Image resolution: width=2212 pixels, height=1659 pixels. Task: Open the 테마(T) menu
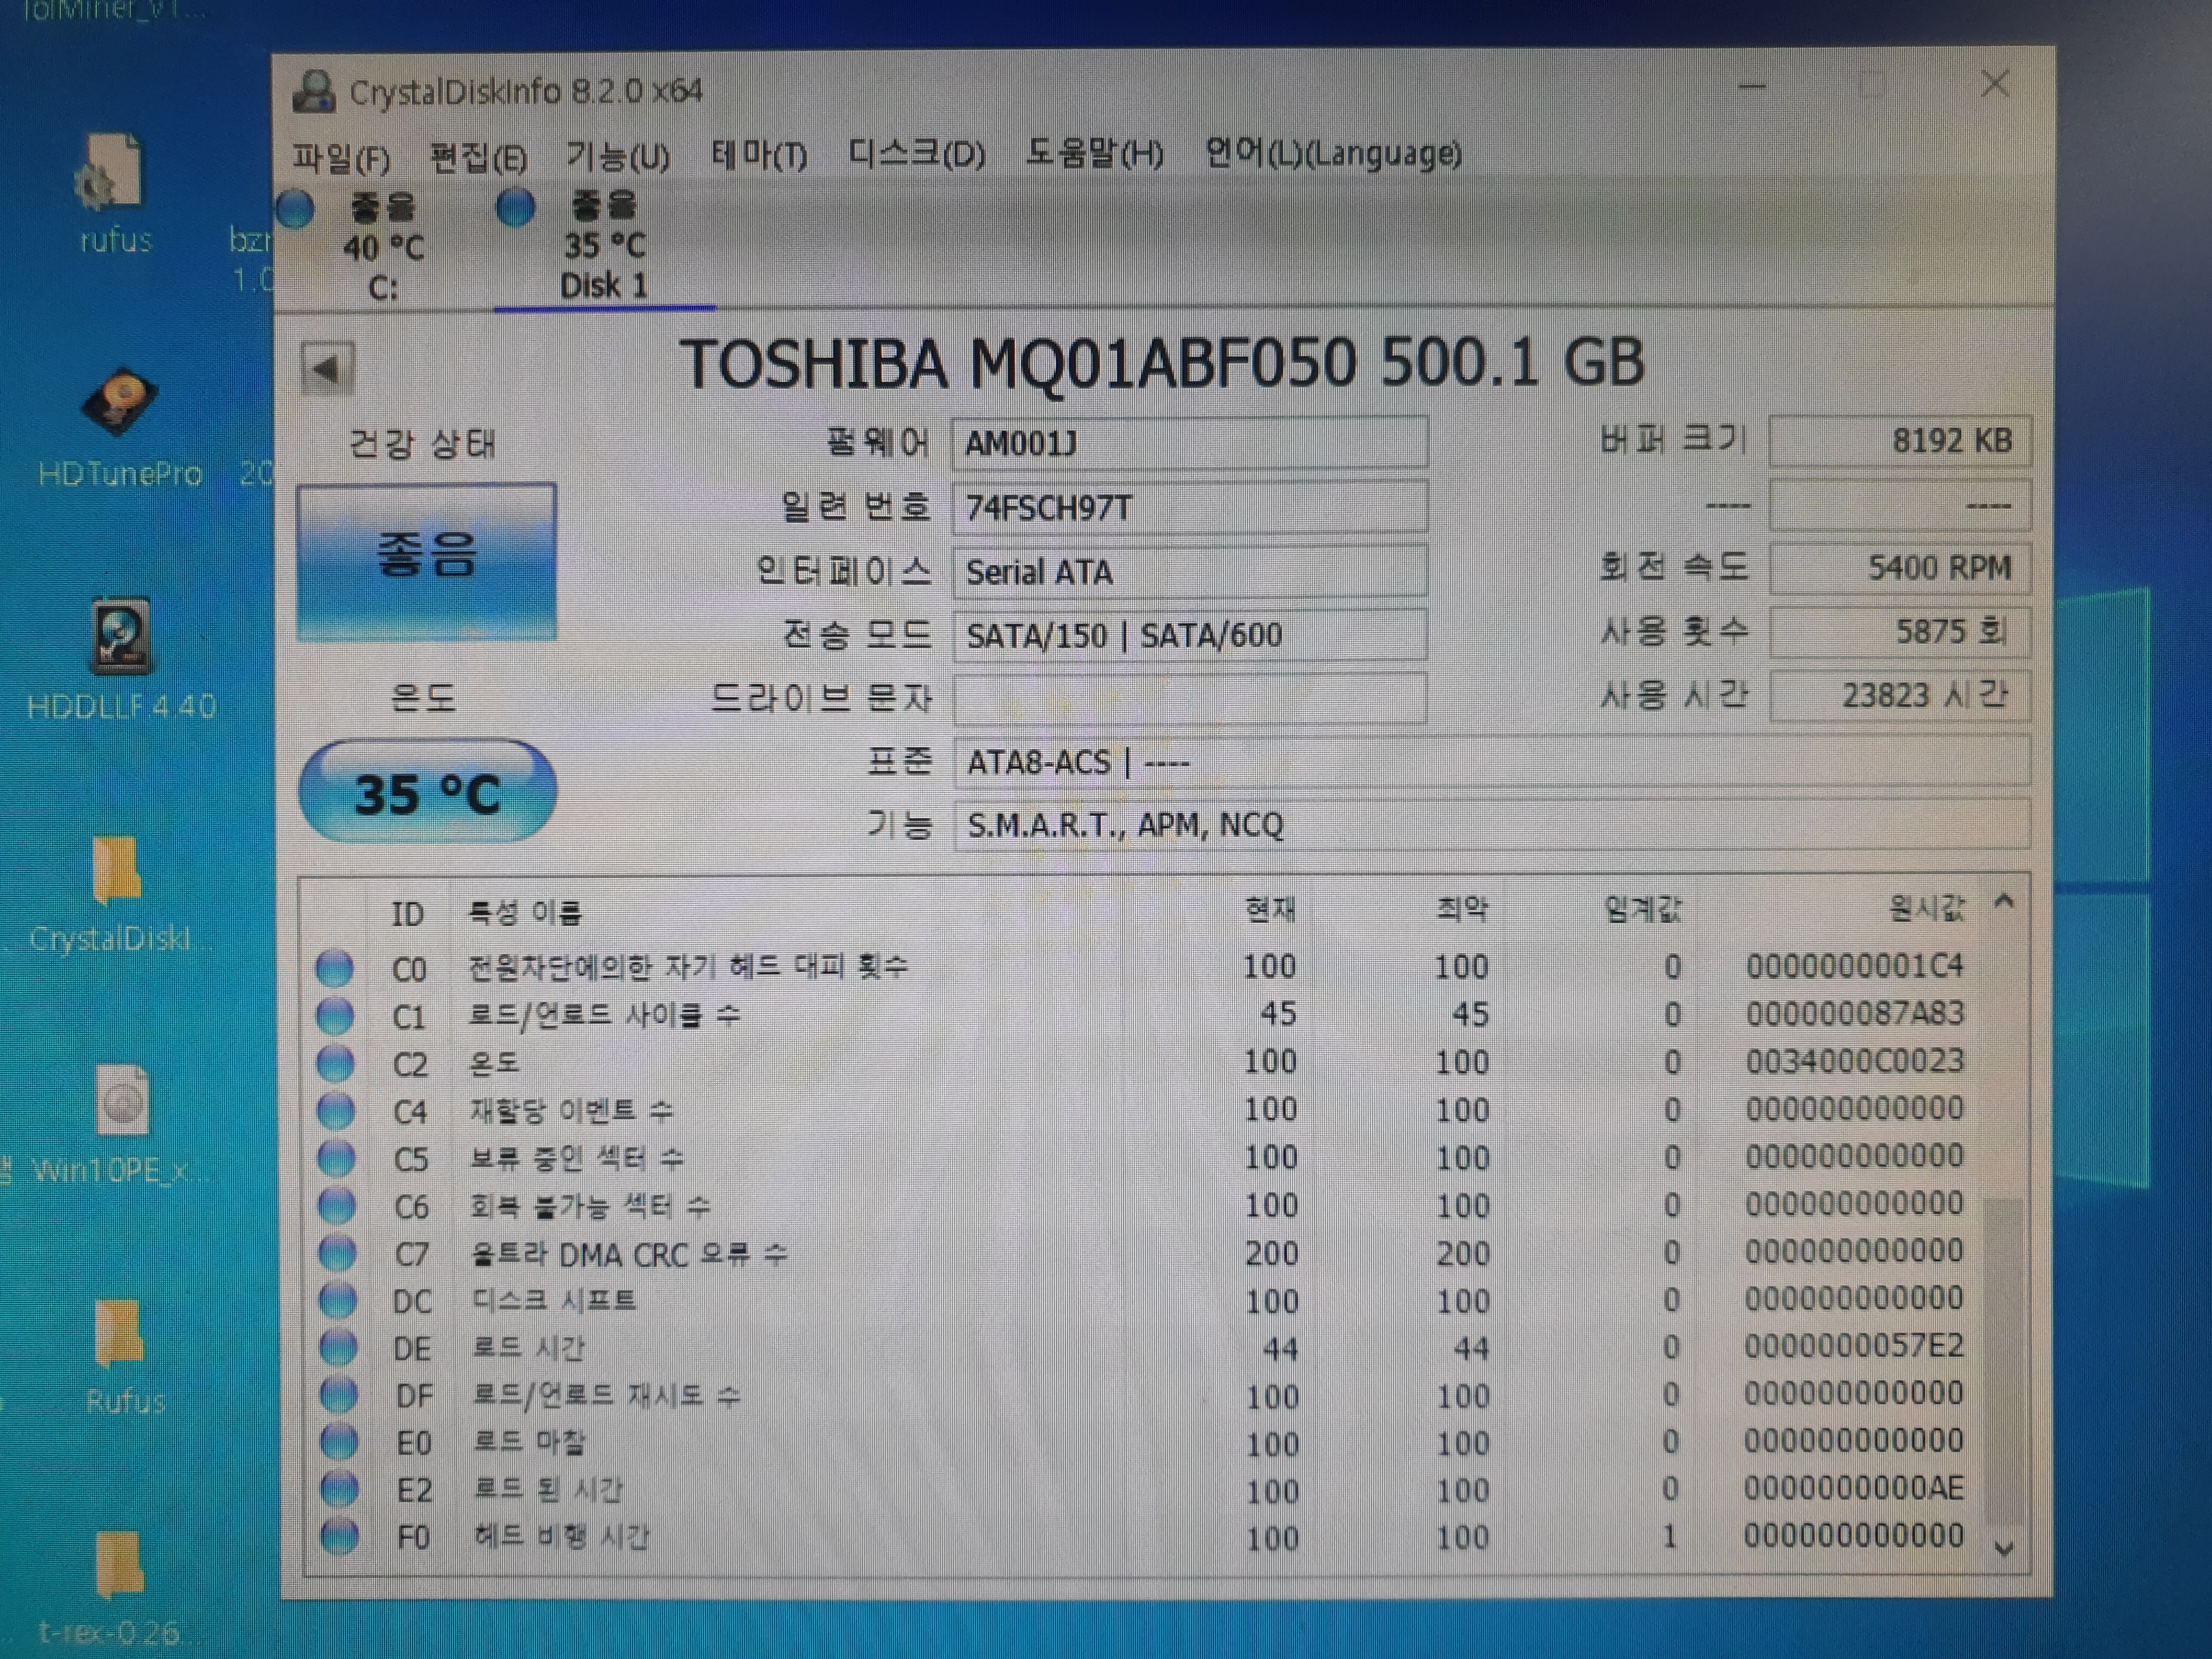click(759, 155)
